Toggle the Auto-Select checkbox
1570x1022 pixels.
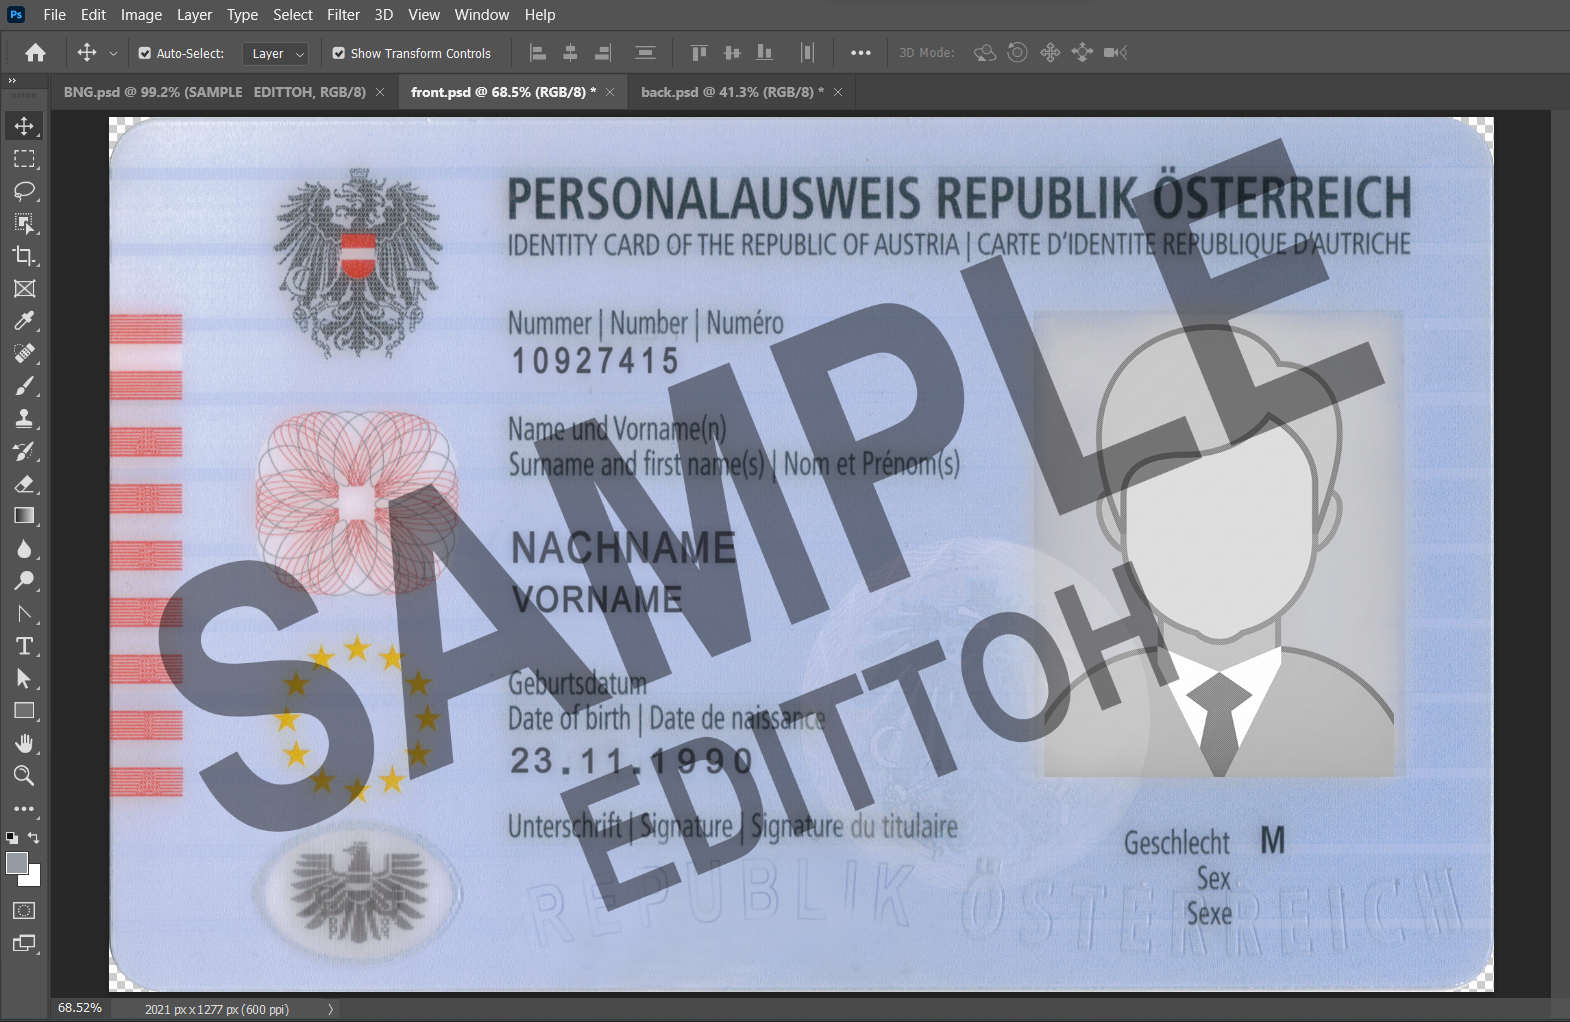click(x=145, y=53)
